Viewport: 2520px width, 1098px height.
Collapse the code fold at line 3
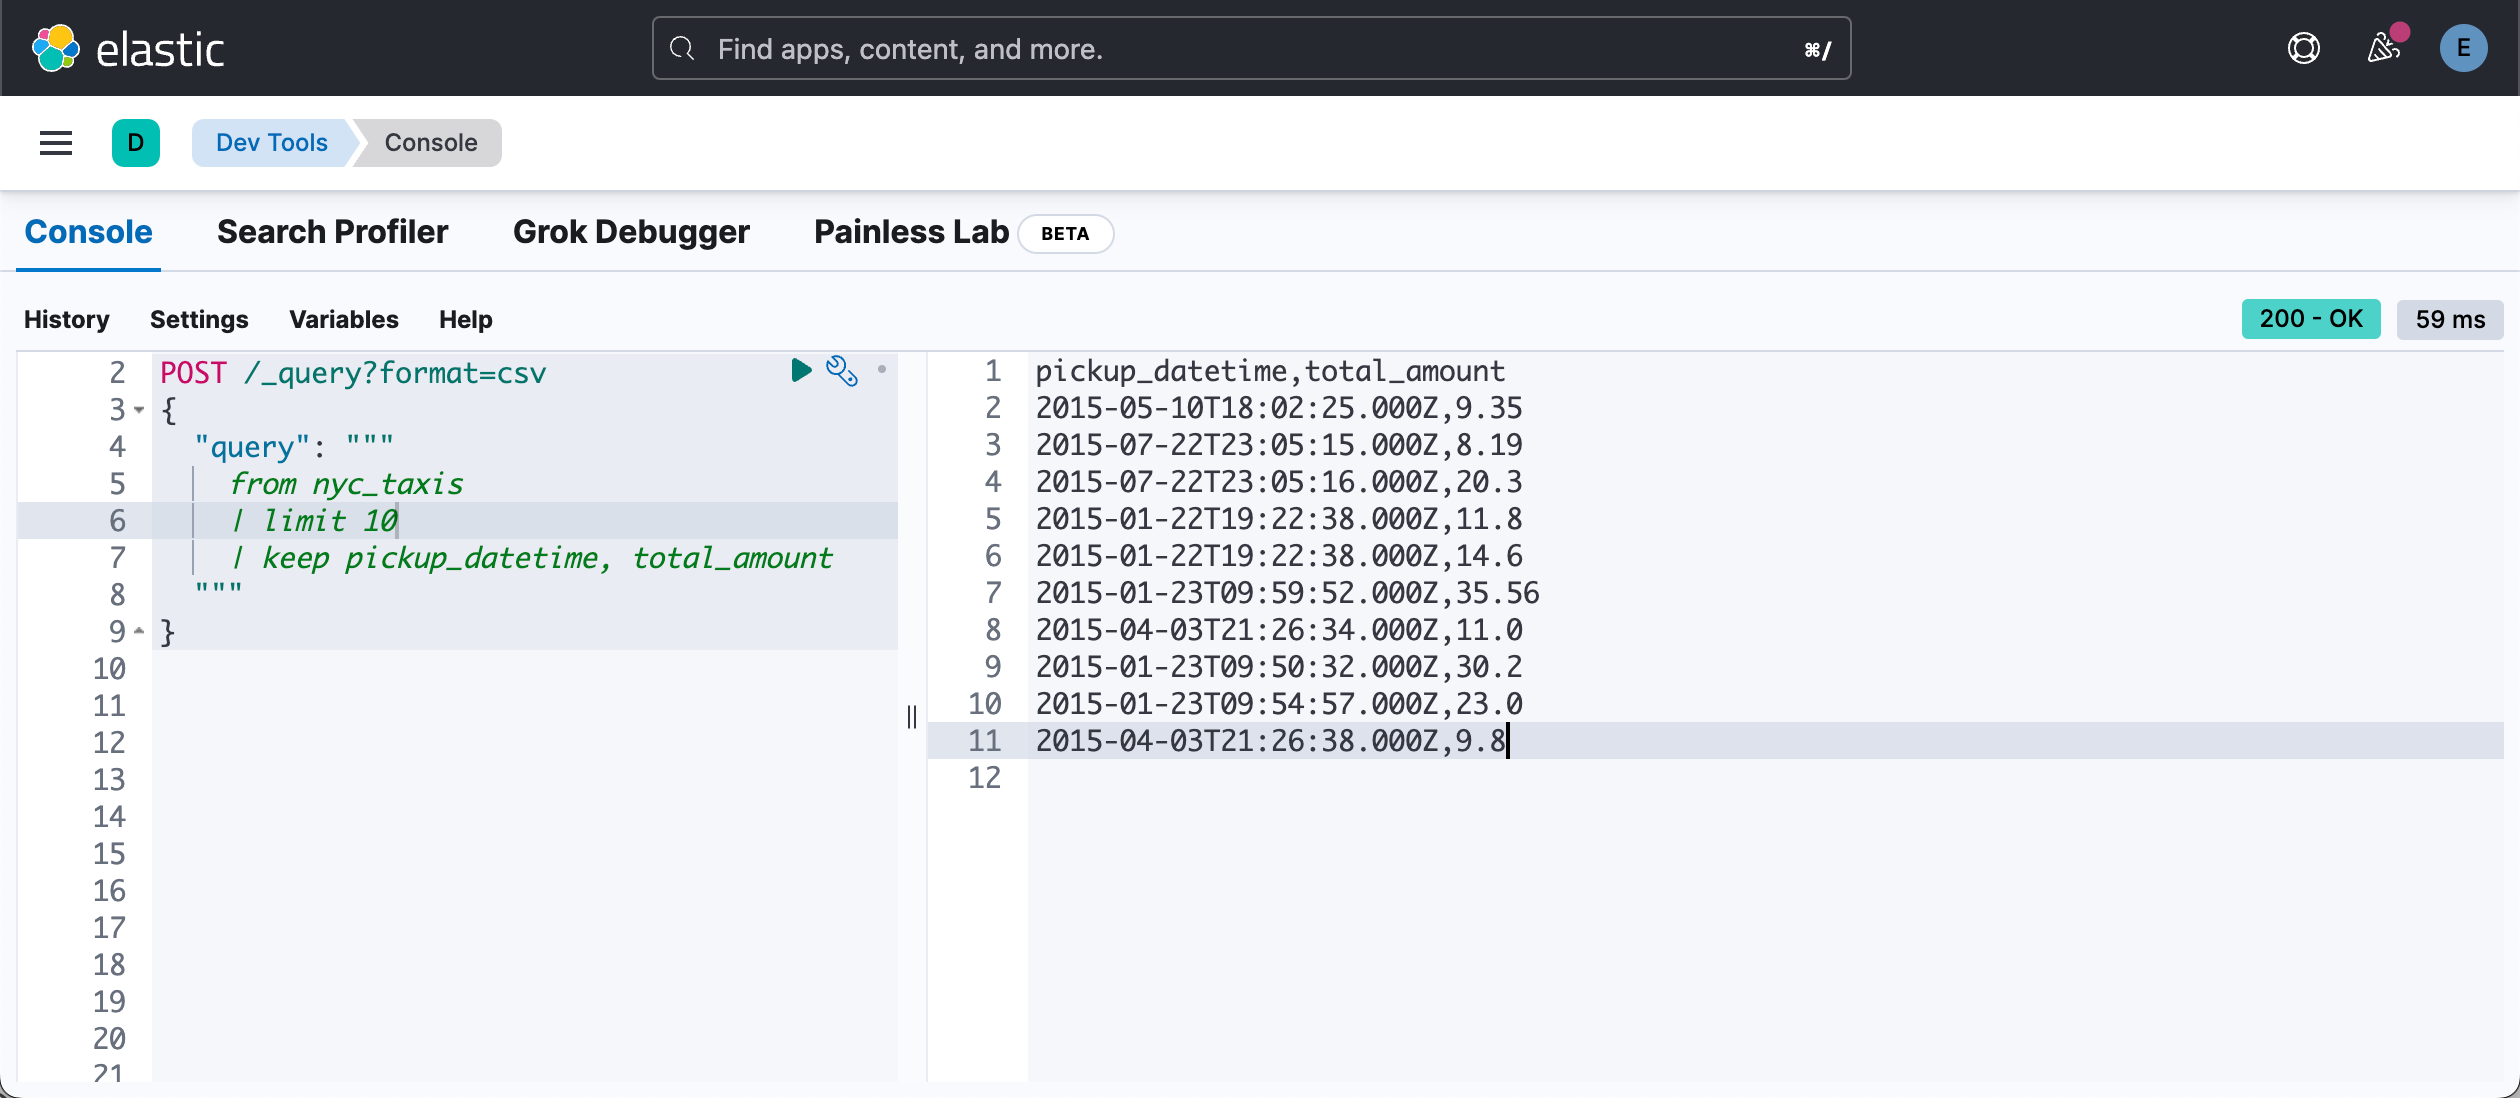[138, 410]
